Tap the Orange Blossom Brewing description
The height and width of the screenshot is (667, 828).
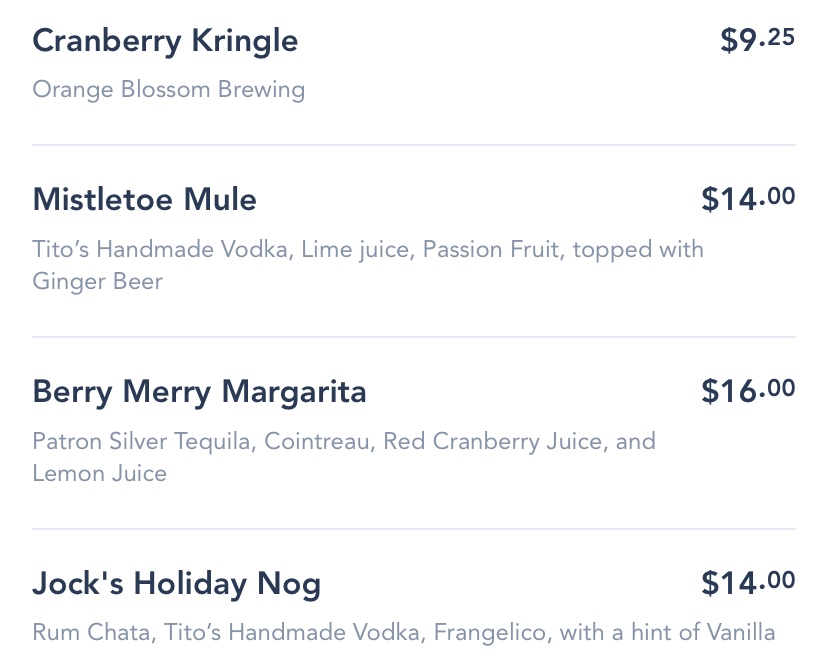click(168, 89)
